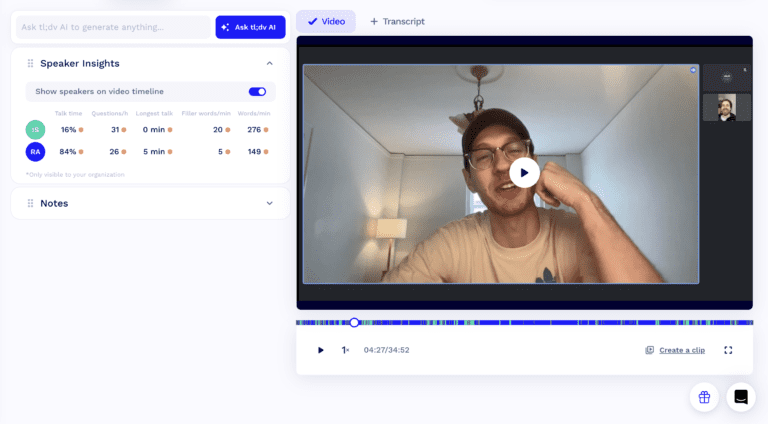Enter fullscreen with the expand icon
Viewport: 768px width, 424px height.
[x=728, y=350]
